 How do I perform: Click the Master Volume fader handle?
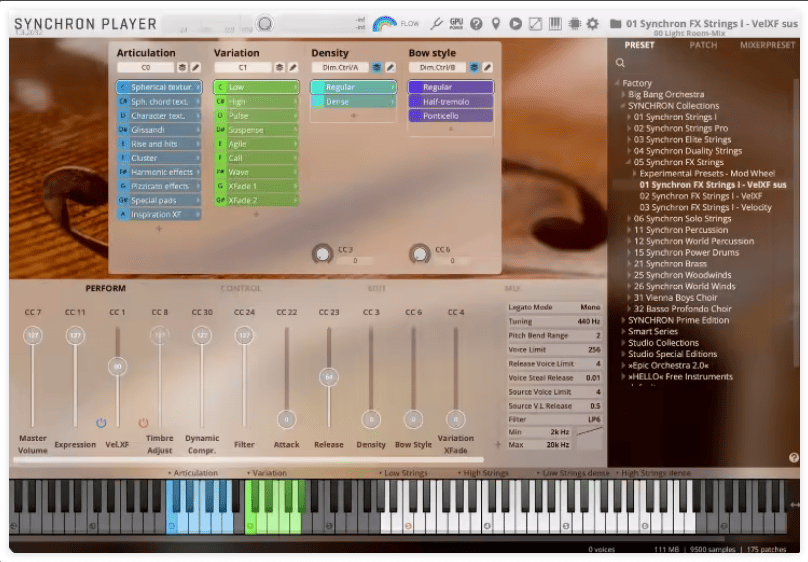click(33, 335)
